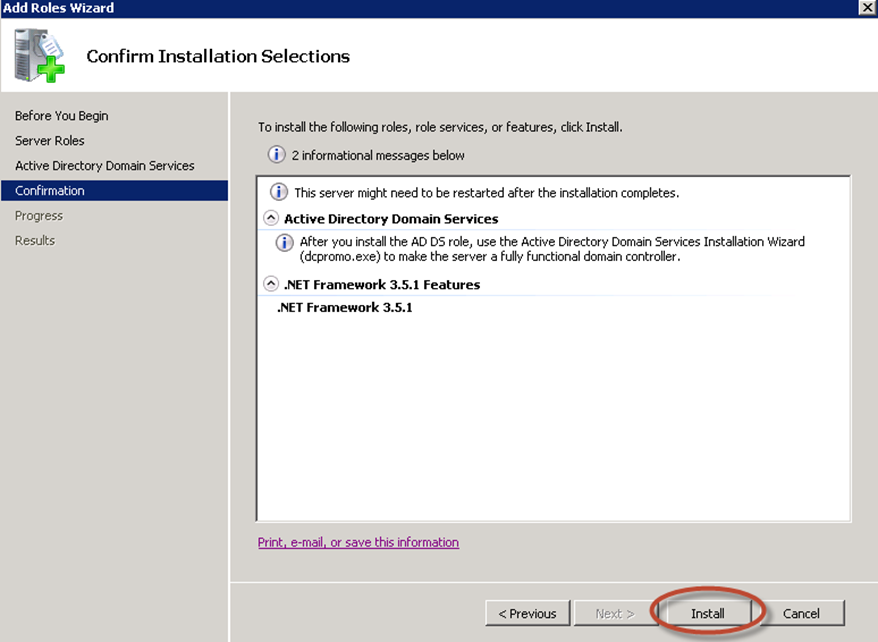This screenshot has width=878, height=642.
Task: Open Print, e-mail, or save this information link
Action: coord(358,542)
